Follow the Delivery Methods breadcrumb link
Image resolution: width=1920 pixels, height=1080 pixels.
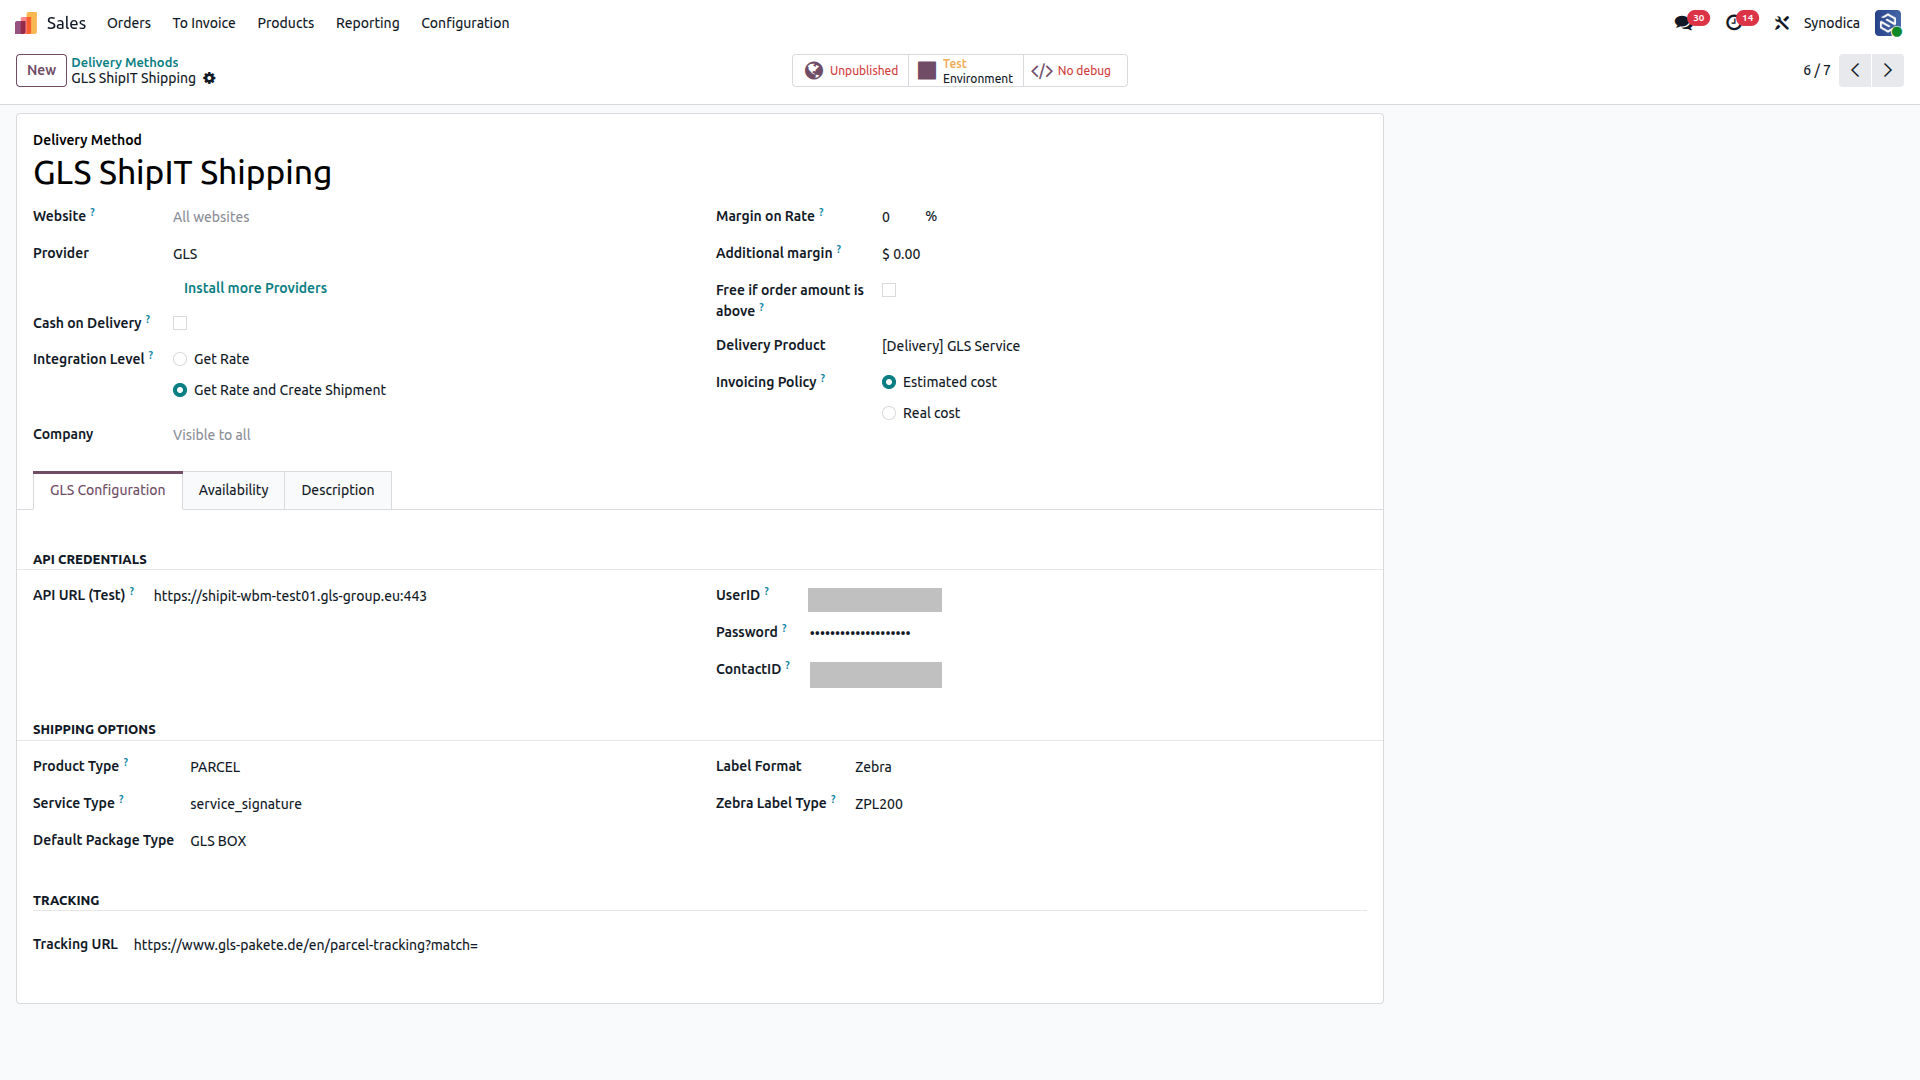coord(124,62)
